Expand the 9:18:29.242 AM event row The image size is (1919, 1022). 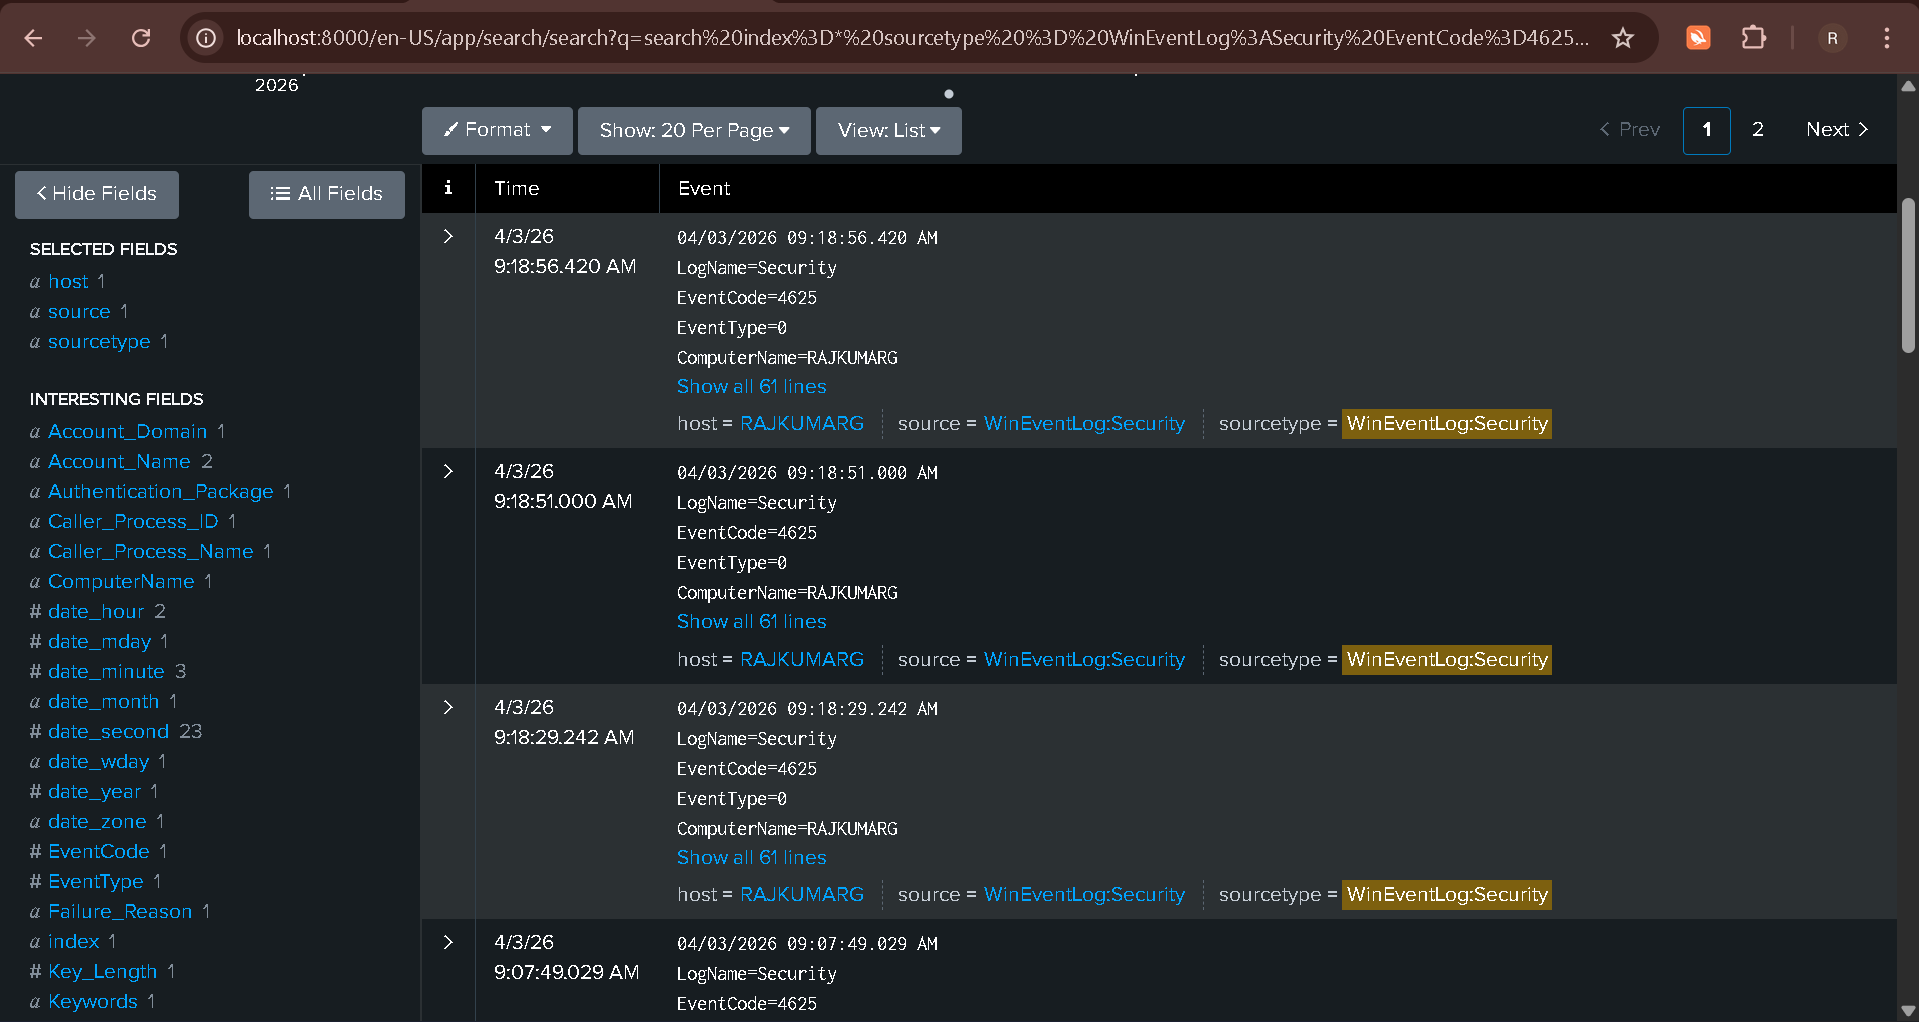[x=448, y=707]
